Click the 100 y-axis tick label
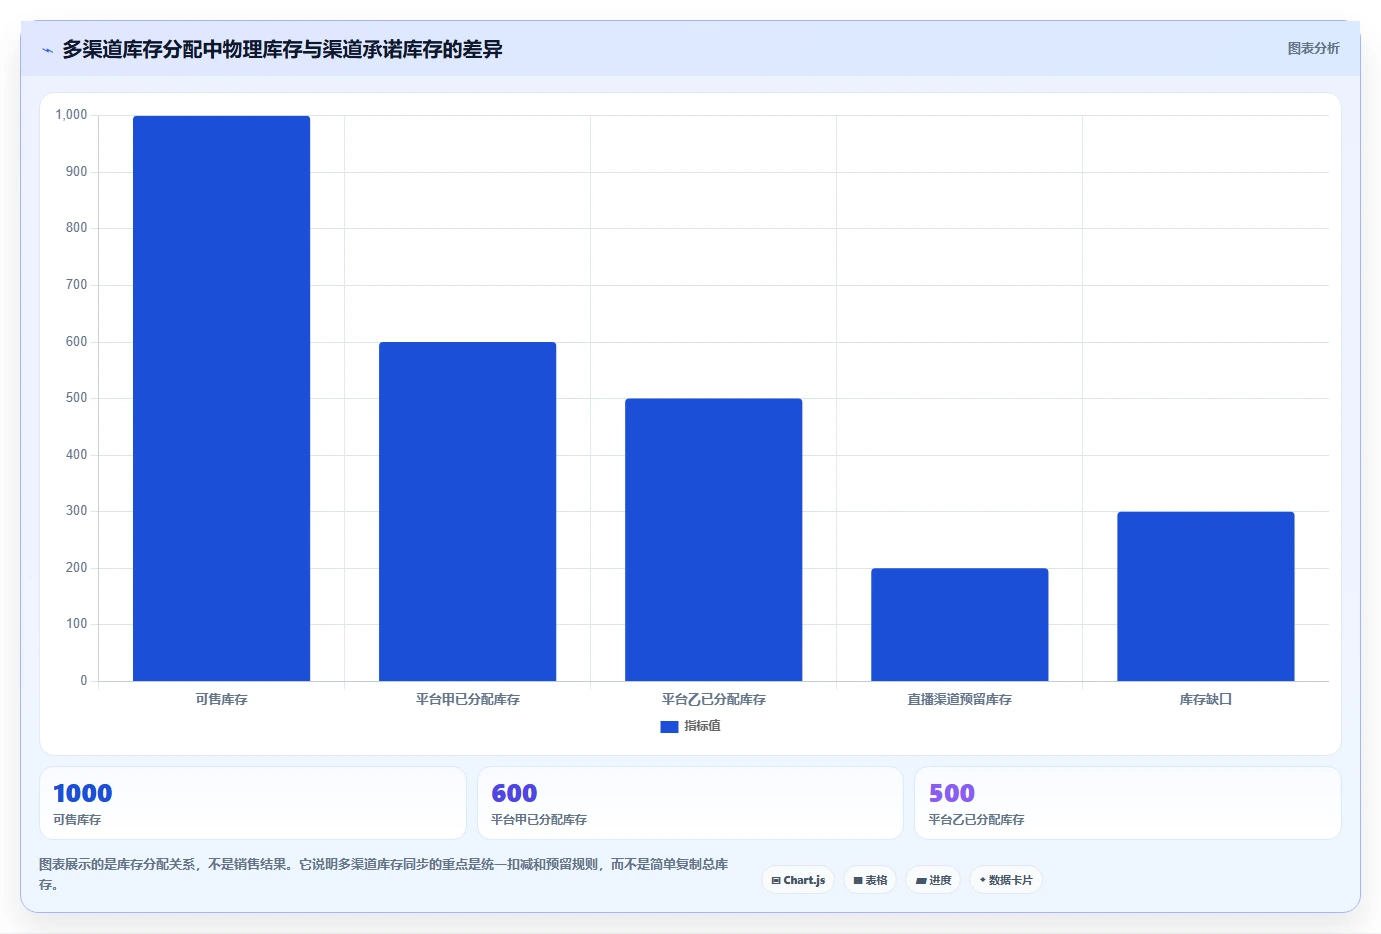The width and height of the screenshot is (1381, 934). pyautogui.click(x=76, y=624)
